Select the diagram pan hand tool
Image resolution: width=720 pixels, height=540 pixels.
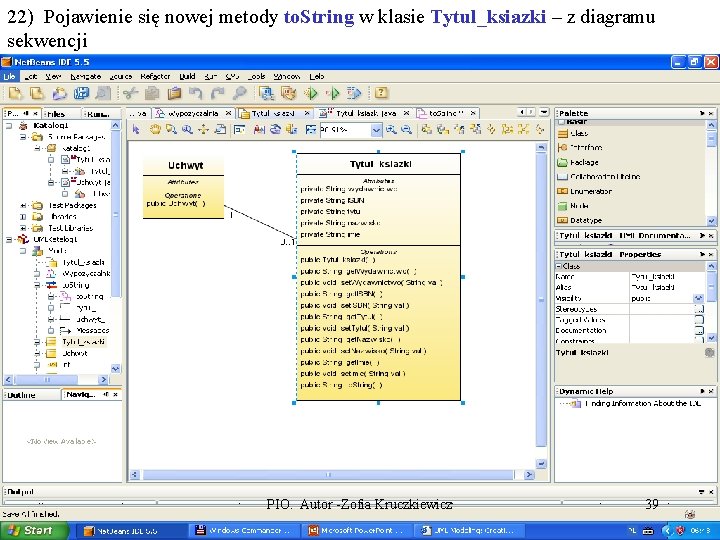pyautogui.click(x=155, y=129)
